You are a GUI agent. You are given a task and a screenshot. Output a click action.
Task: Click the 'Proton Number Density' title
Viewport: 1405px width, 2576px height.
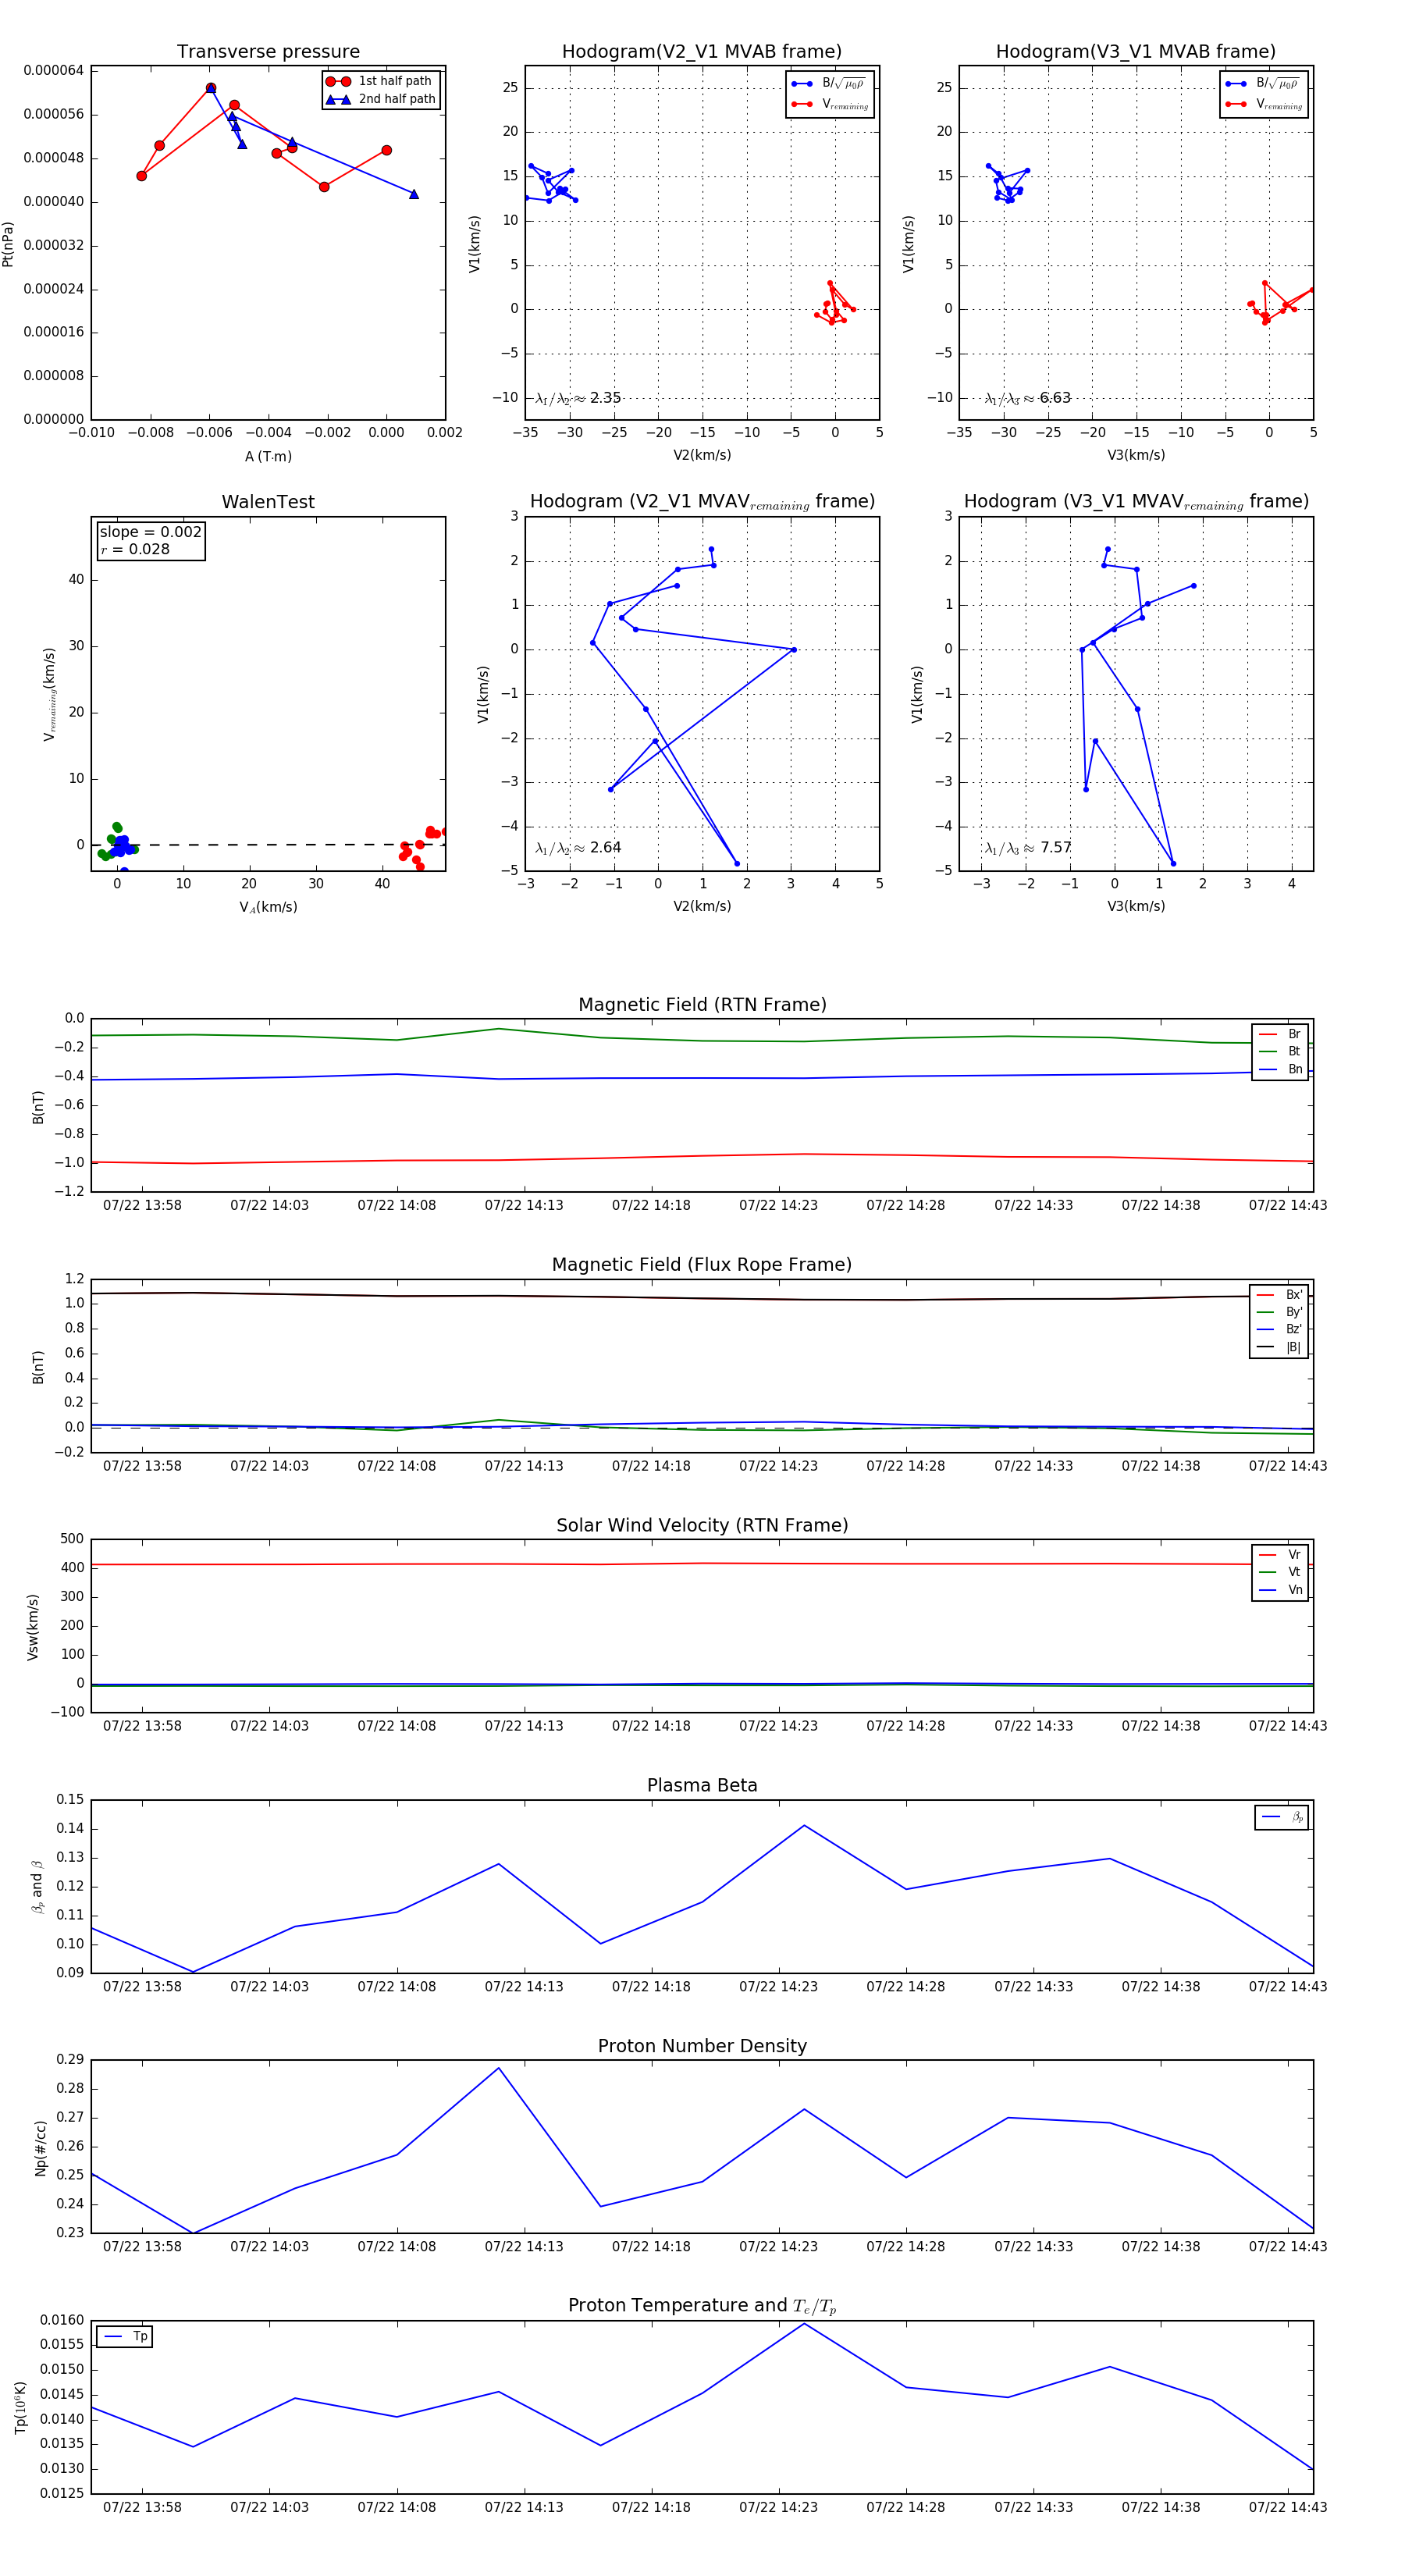pos(702,2046)
